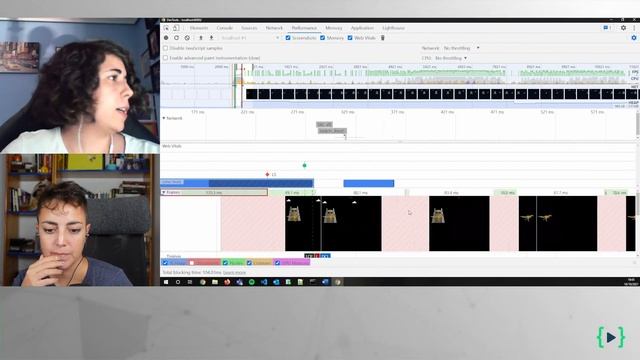Viewport: 640px width, 360px height.
Task: Enable advanced paint instrumentation checkbox
Action: [165, 58]
